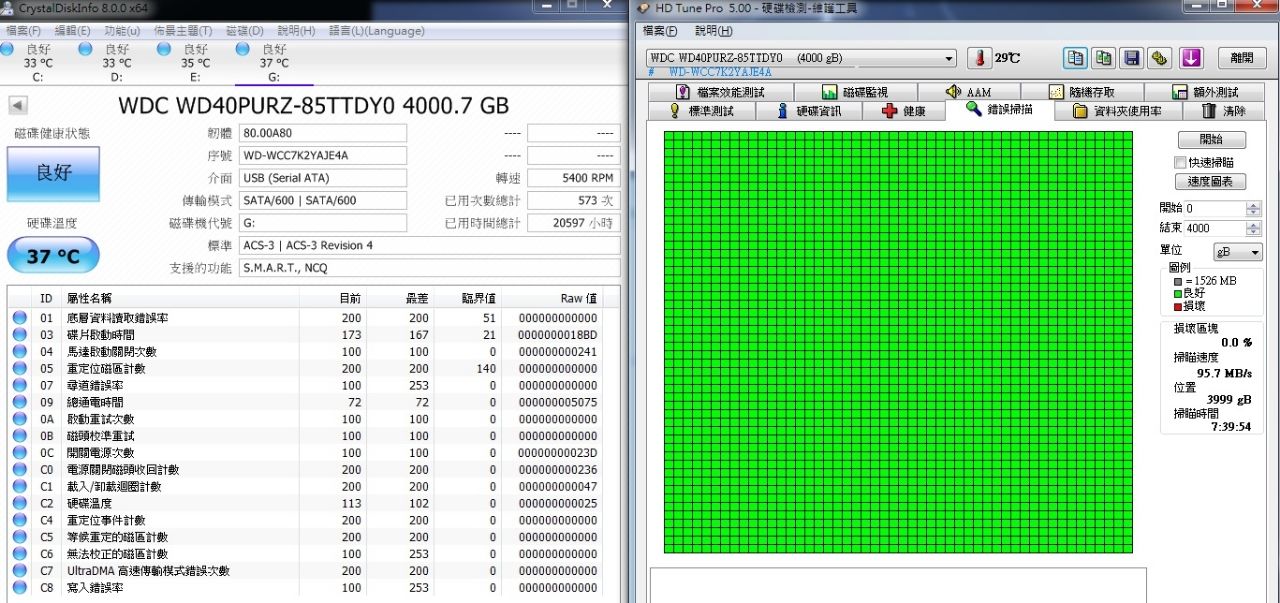The image size is (1280, 603).
Task: Decrease the 結束 end value spinner
Action: (x=1253, y=232)
